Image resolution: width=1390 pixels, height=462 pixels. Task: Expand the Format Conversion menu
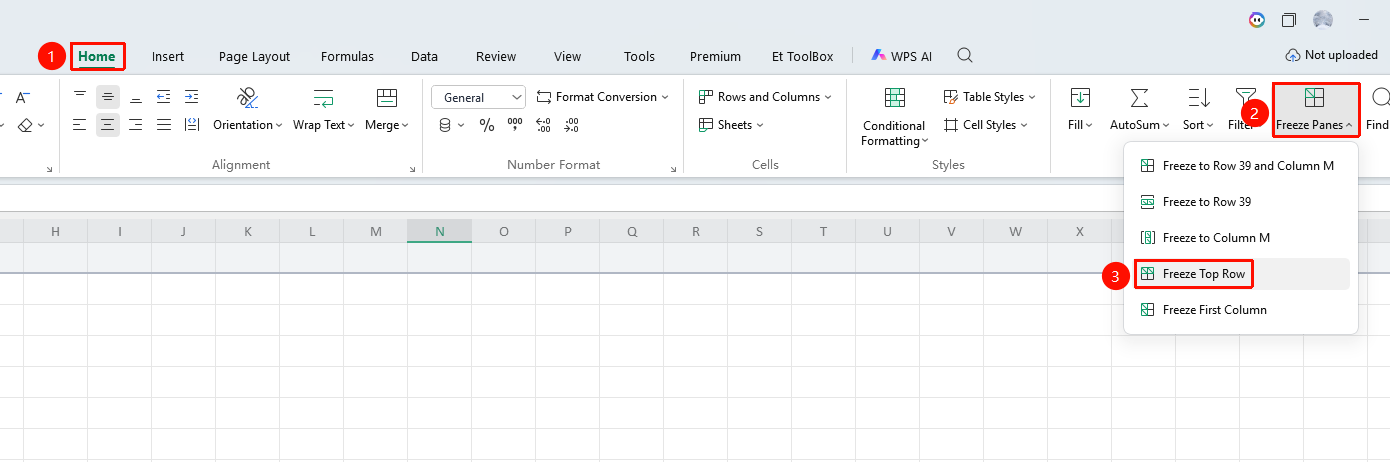[x=603, y=97]
